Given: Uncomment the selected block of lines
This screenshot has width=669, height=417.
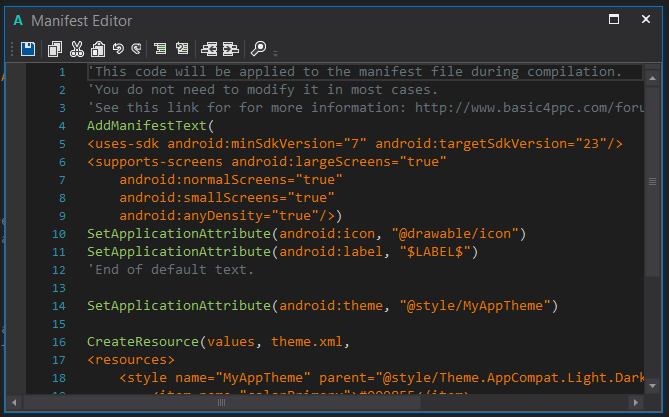Looking at the screenshot, I should point(182,49).
